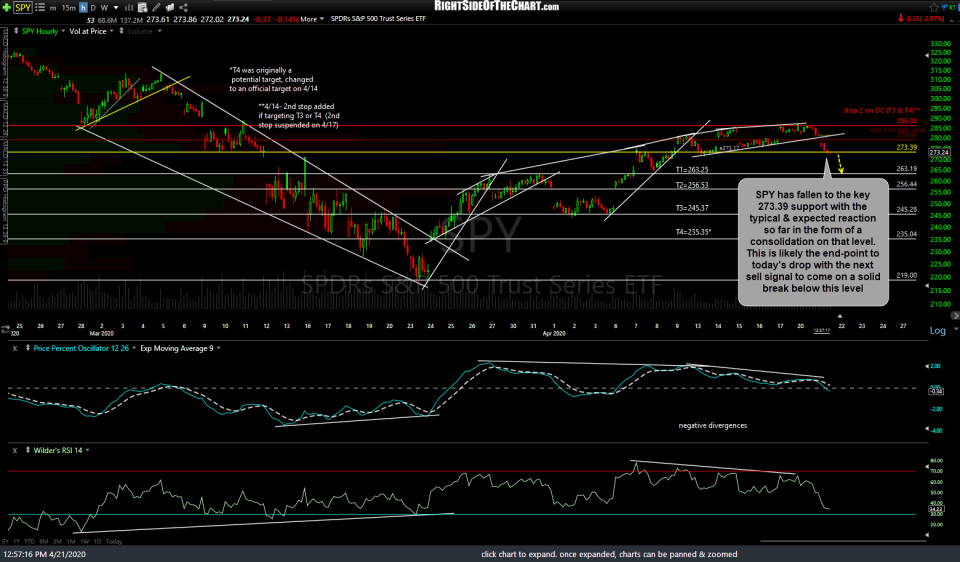Click the T2=256.53 target label
This screenshot has height=562, width=960.
(x=692, y=185)
